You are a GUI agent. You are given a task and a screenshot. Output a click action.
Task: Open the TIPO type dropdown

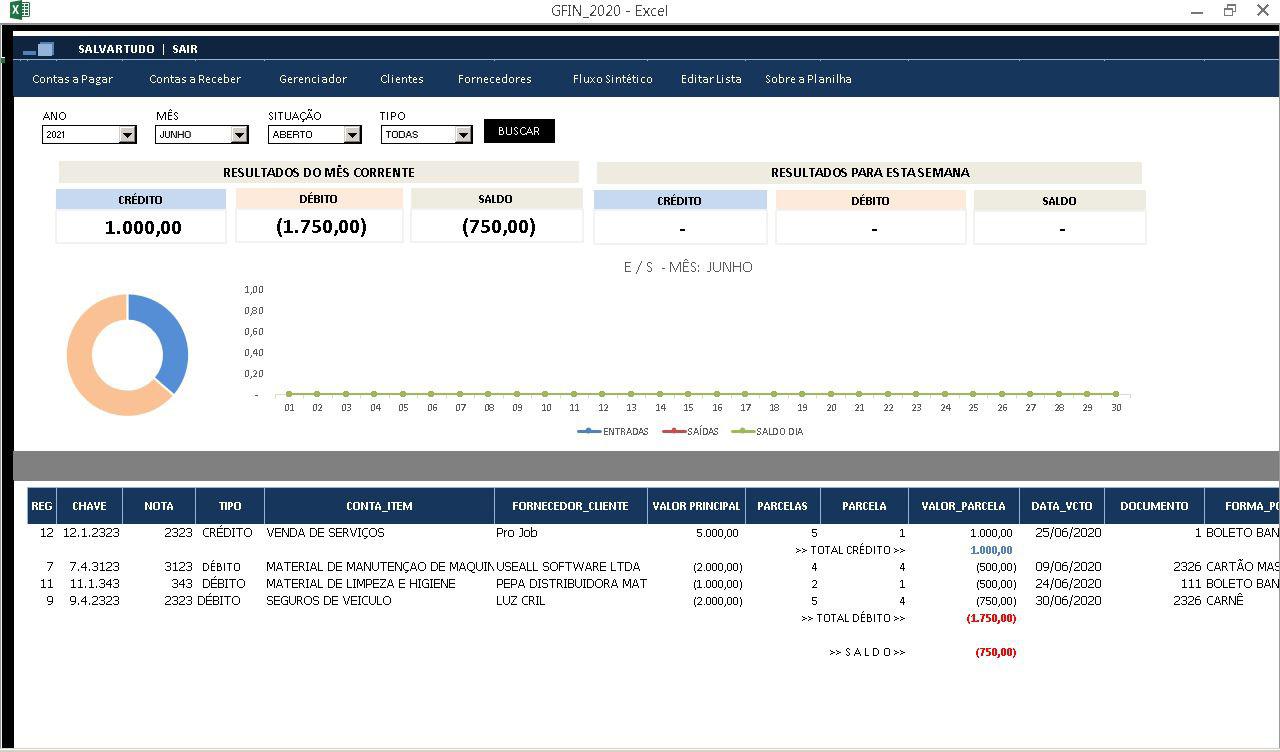[x=462, y=135]
